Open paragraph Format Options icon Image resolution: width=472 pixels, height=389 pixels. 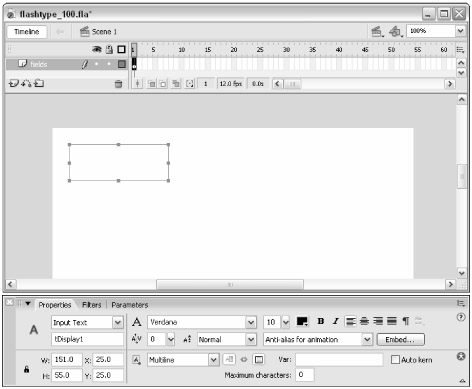point(406,321)
